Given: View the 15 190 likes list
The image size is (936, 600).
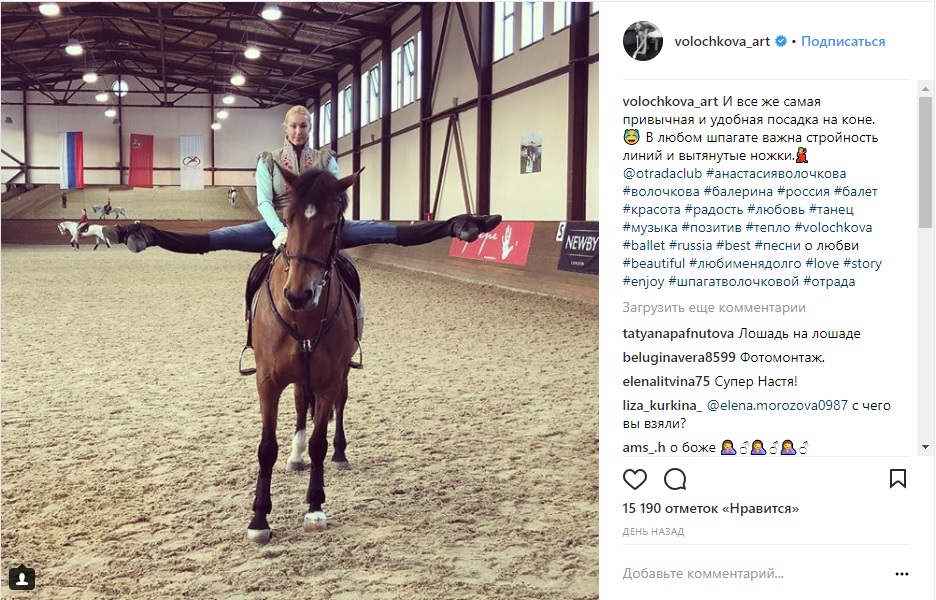Looking at the screenshot, I should tap(710, 509).
